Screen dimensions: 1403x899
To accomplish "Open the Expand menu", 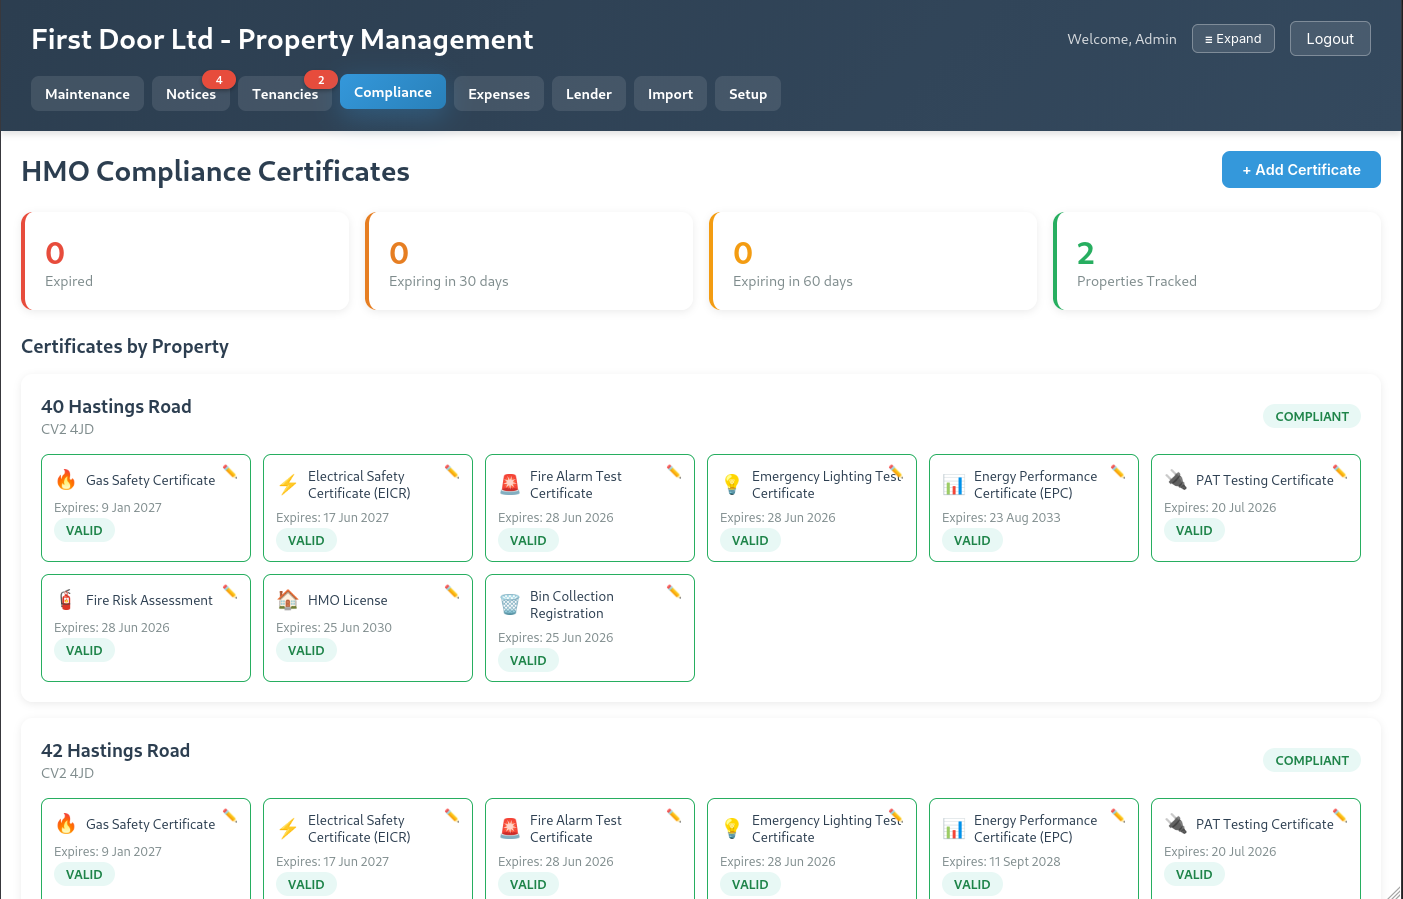I will [x=1233, y=38].
